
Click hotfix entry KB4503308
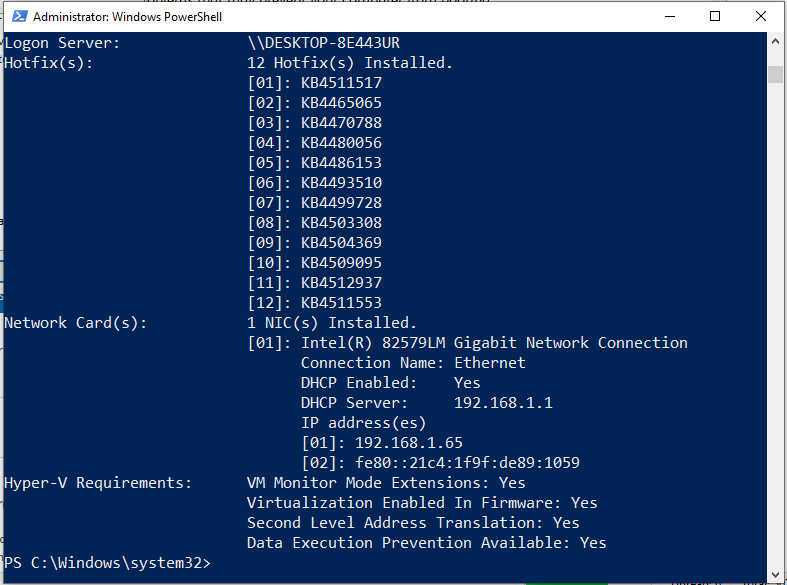(x=341, y=223)
